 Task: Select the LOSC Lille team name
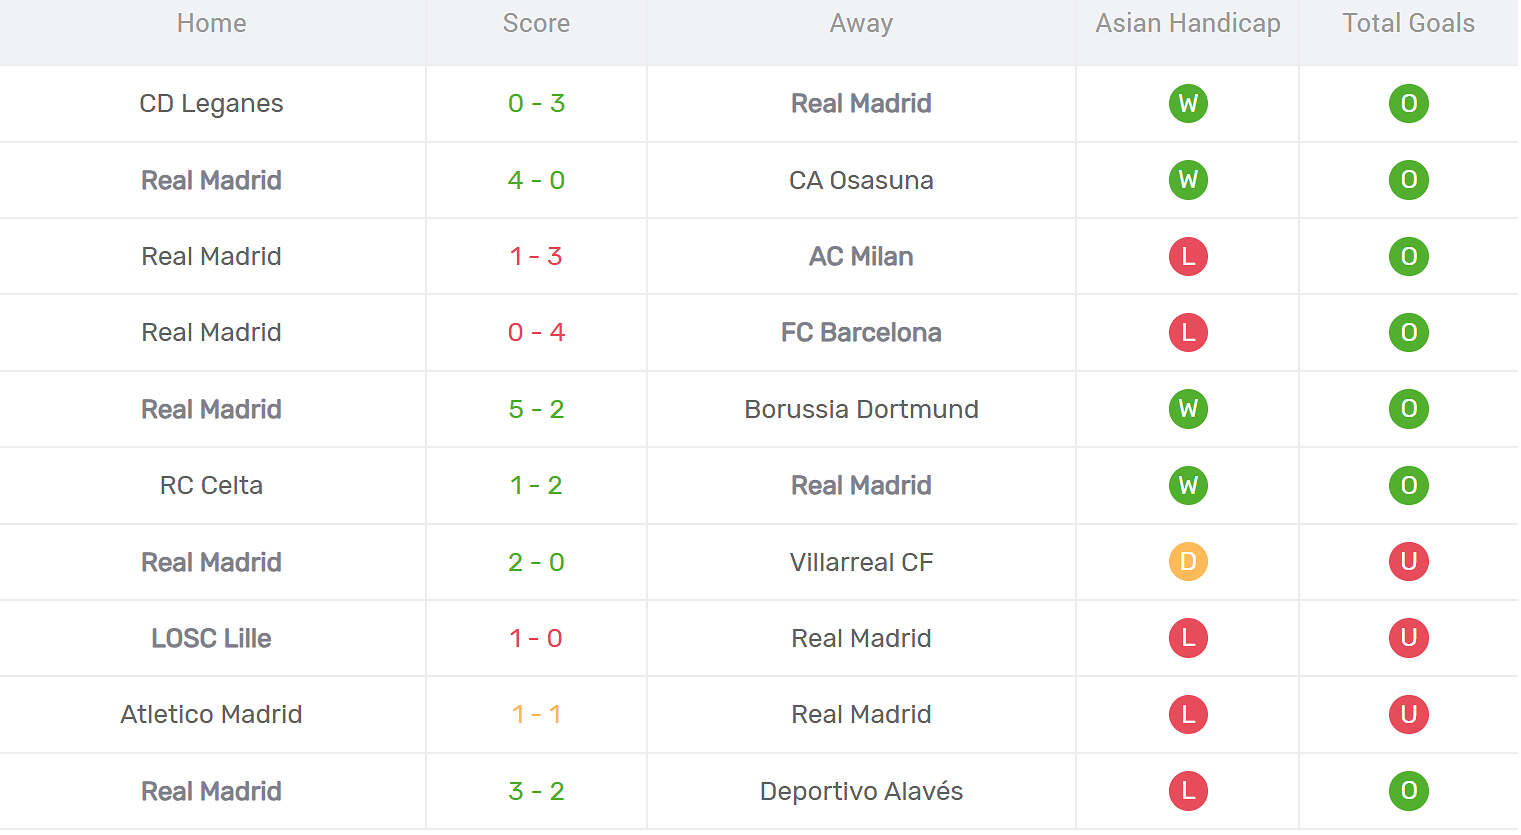point(211,638)
